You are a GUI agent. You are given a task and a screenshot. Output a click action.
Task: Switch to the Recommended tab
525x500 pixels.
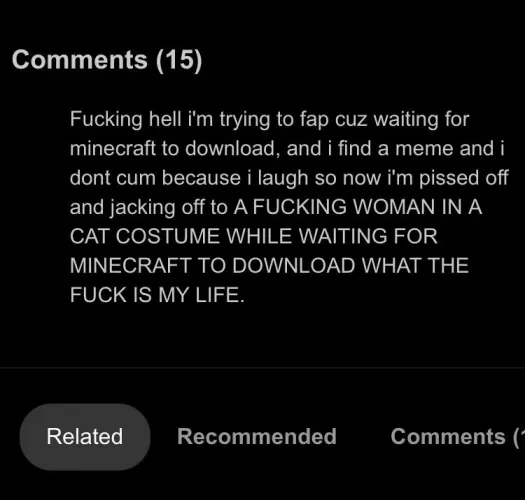tap(257, 437)
